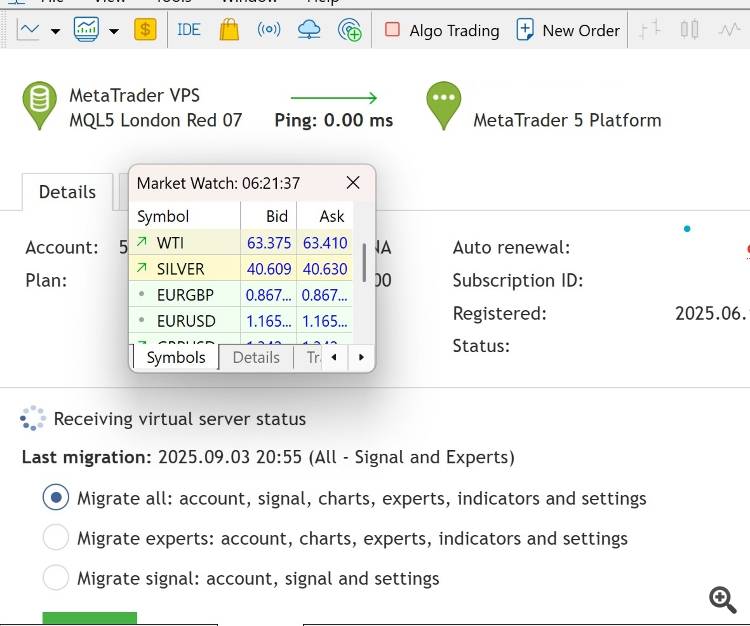Select Migrate all radio option
The height and width of the screenshot is (626, 750).
tap(55, 497)
